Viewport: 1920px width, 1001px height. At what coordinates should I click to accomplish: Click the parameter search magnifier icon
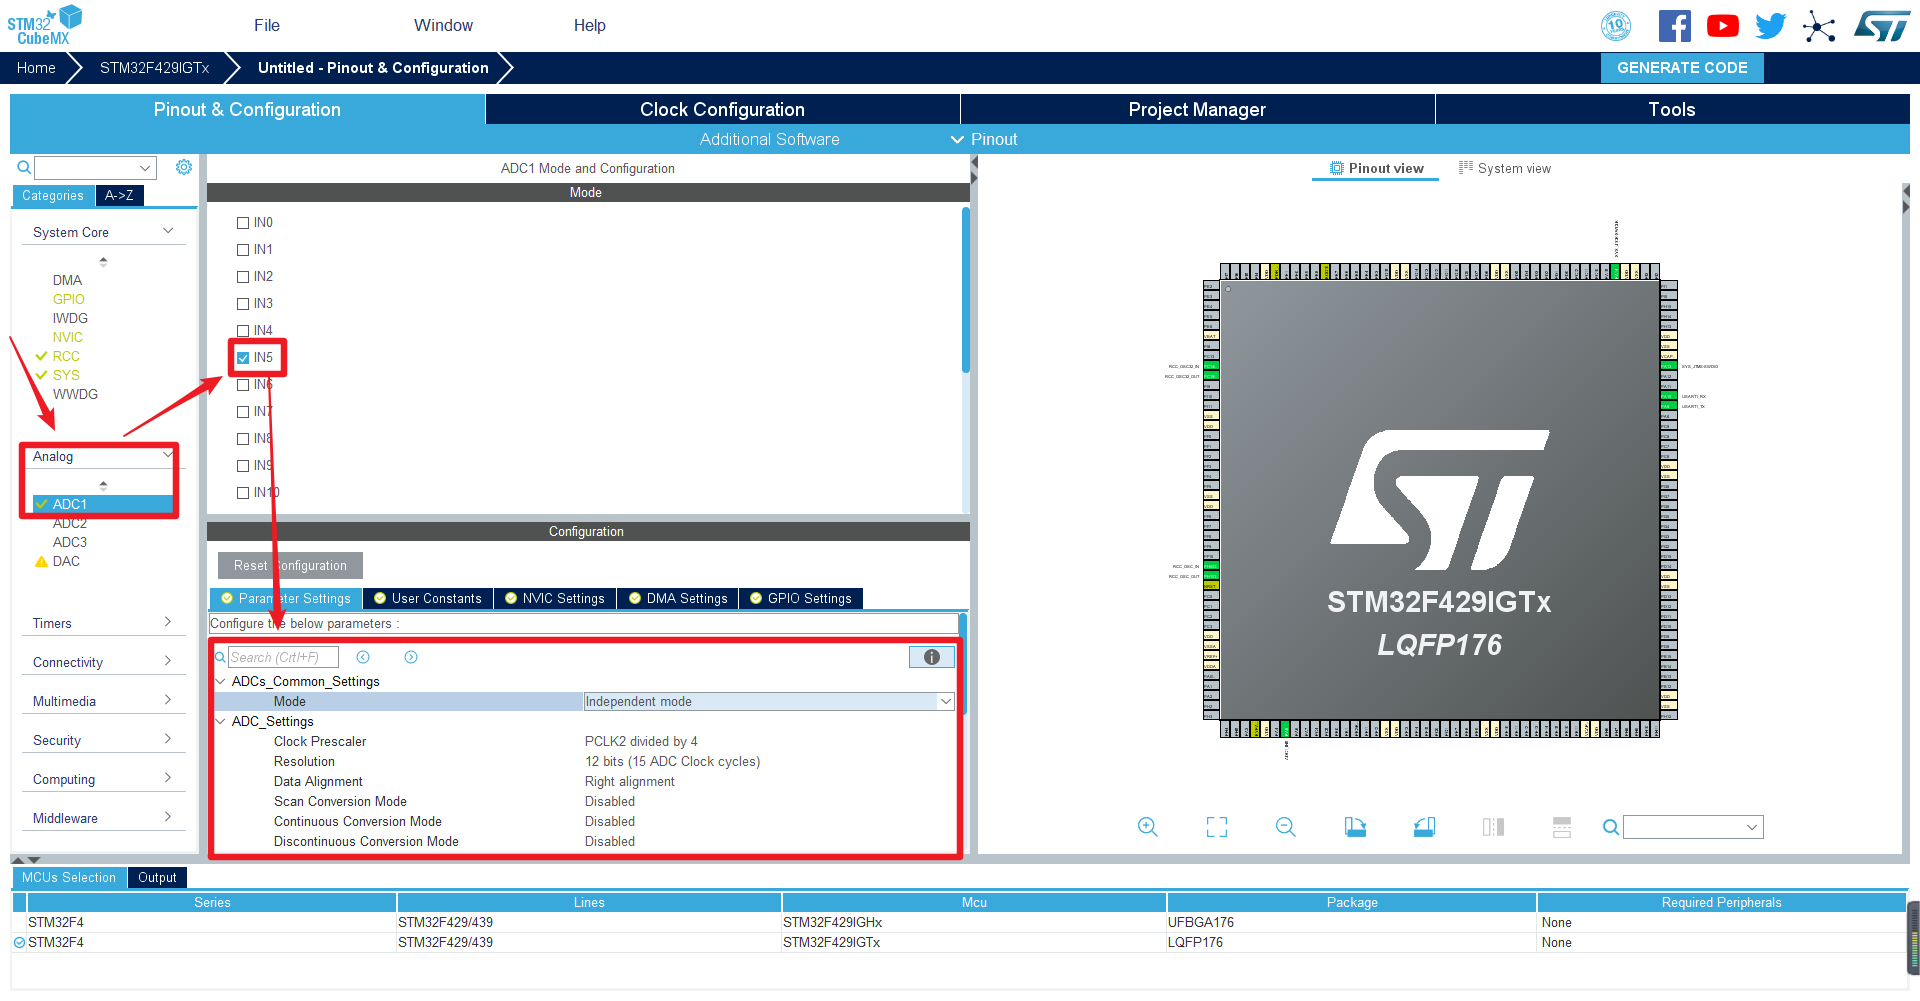click(221, 657)
